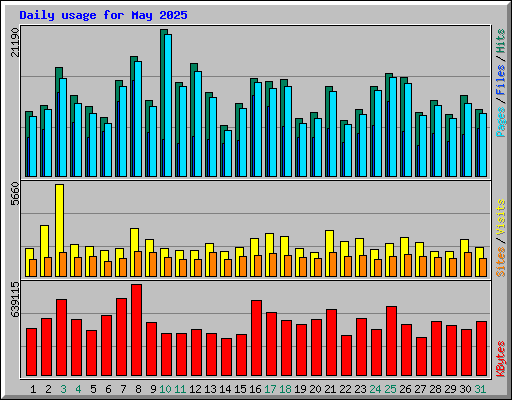
Task: Click day label 13 on the axis
Action: 210,389
